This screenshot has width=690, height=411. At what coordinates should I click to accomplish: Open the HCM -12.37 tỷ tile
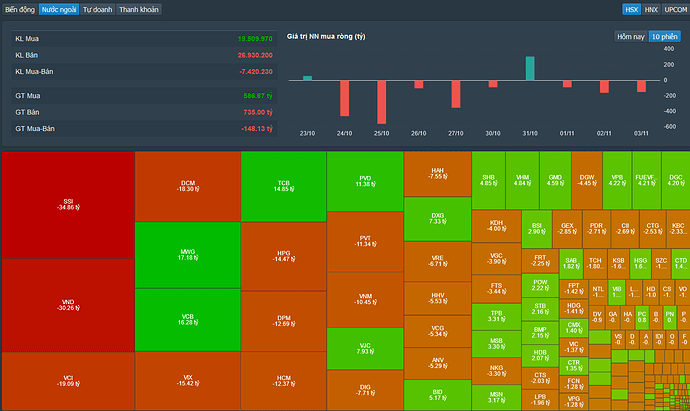coord(284,381)
